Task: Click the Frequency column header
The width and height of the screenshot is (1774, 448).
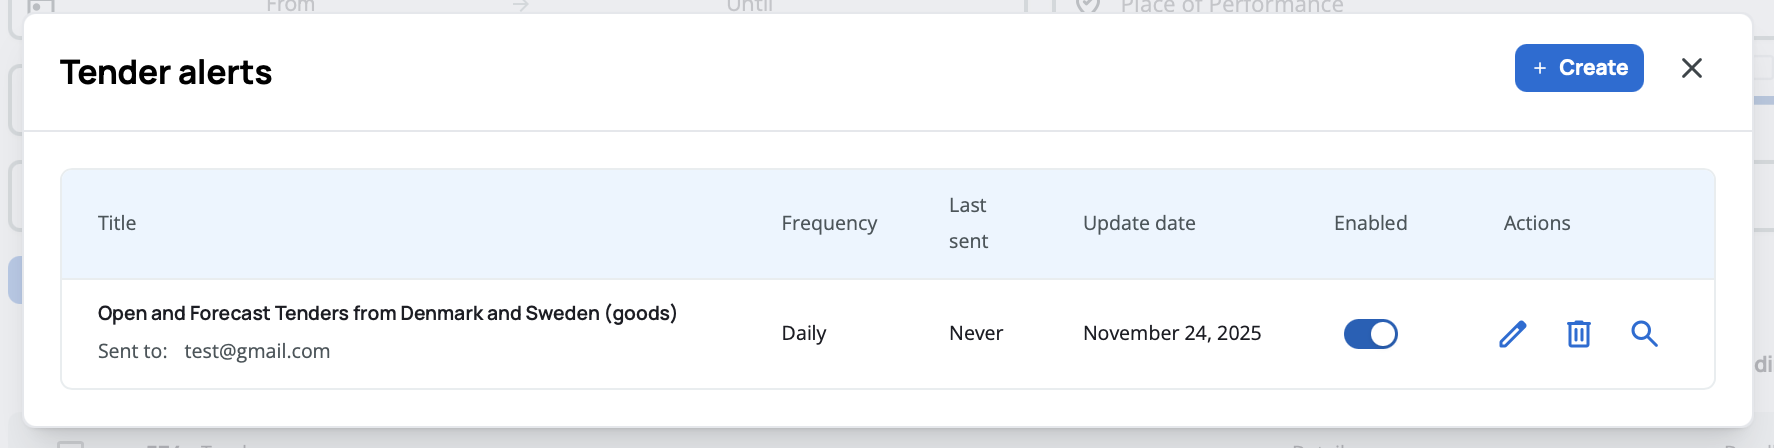Action: coord(829,223)
